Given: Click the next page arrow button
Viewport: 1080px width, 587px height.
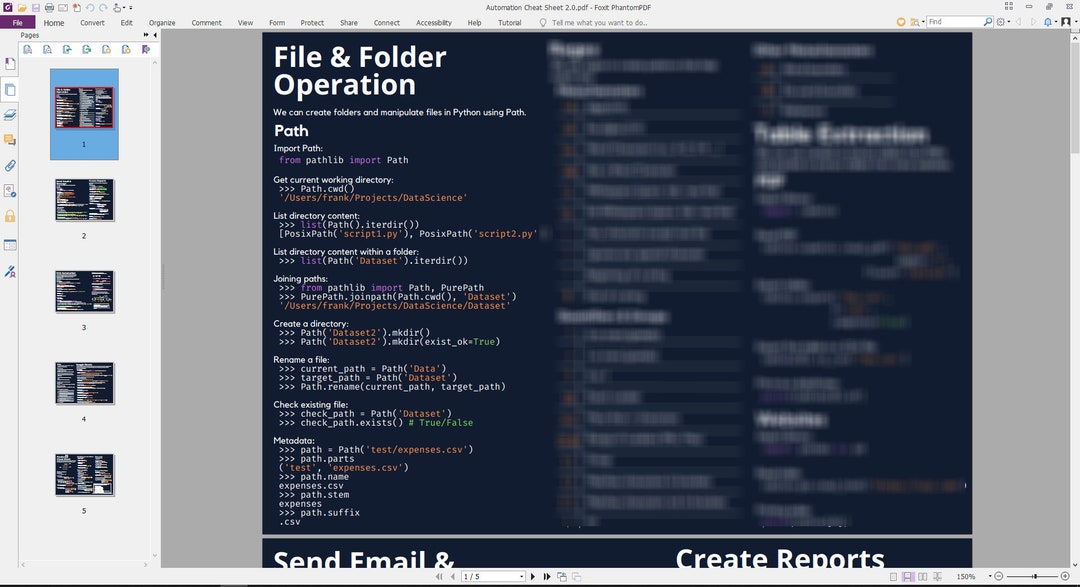Looking at the screenshot, I should pyautogui.click(x=532, y=576).
